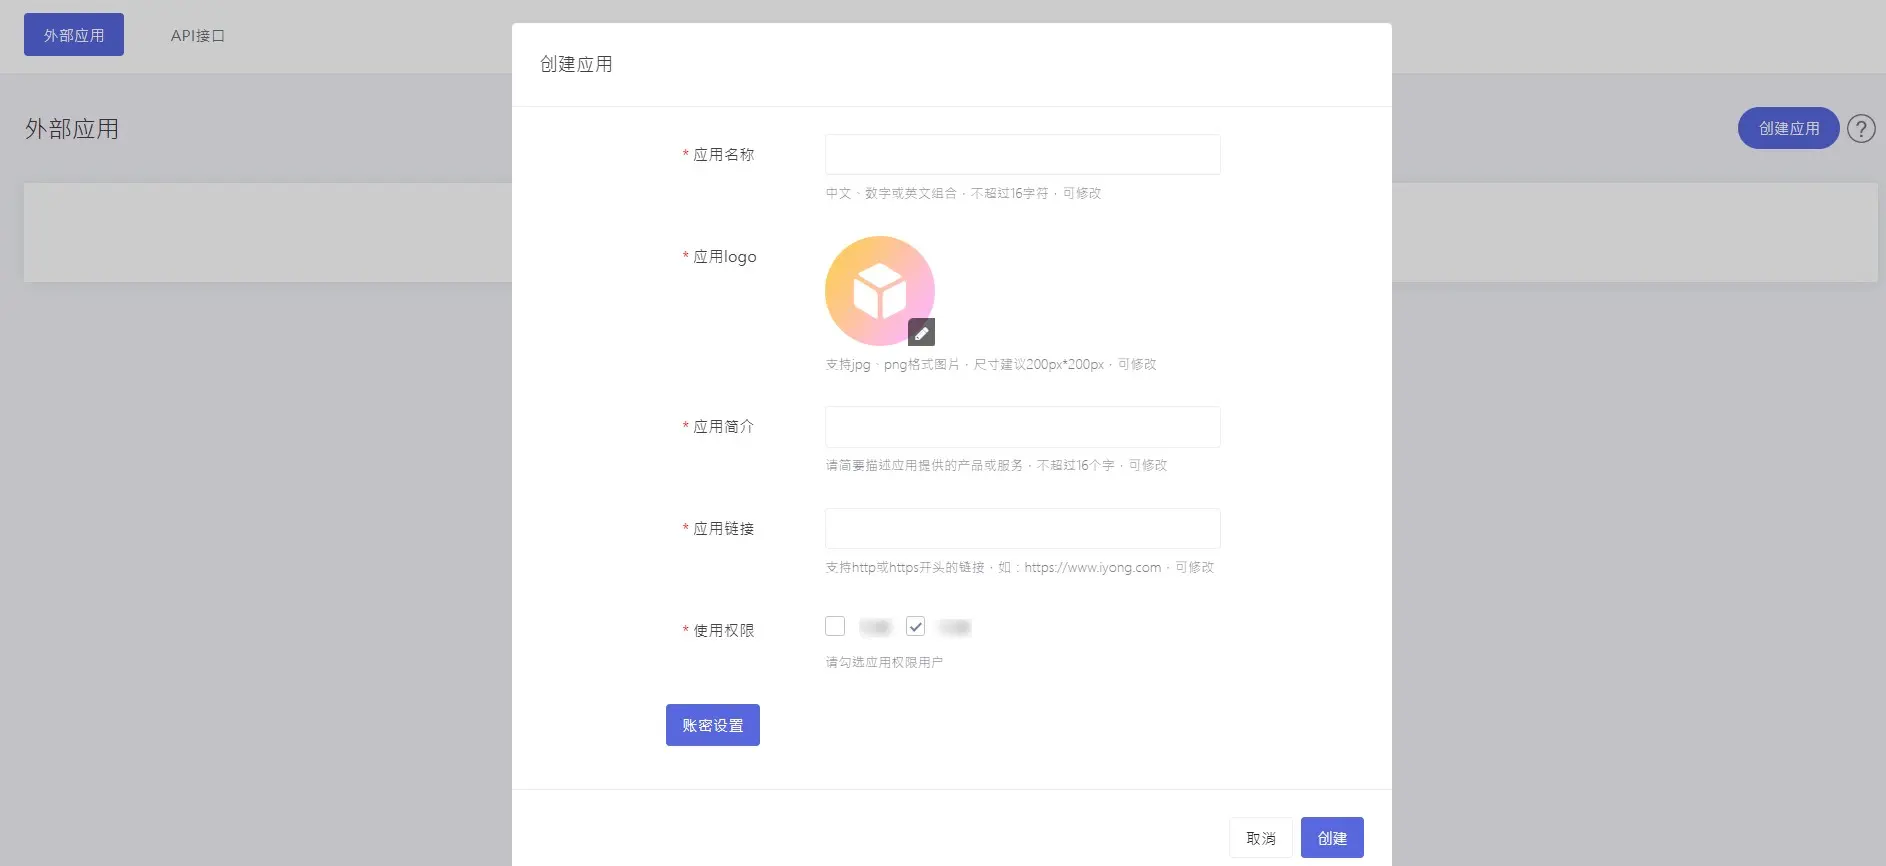Focus the 应用名称 input field
Viewport: 1886px width, 866px height.
click(1022, 155)
